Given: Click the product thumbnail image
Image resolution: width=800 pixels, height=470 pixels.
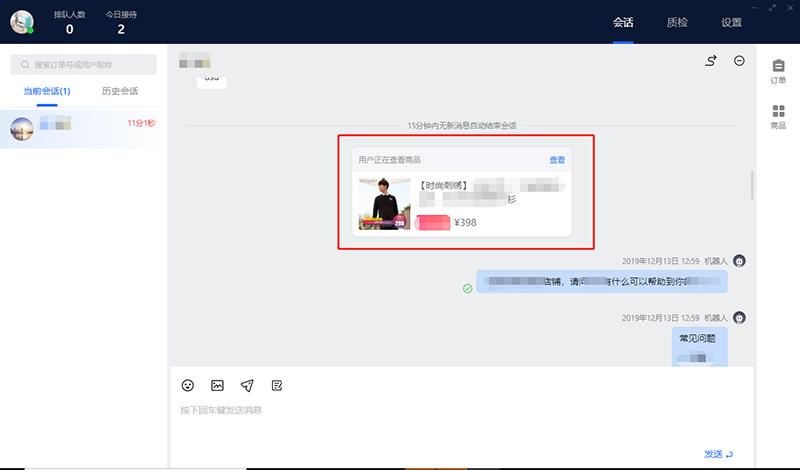Looking at the screenshot, I should [x=384, y=204].
